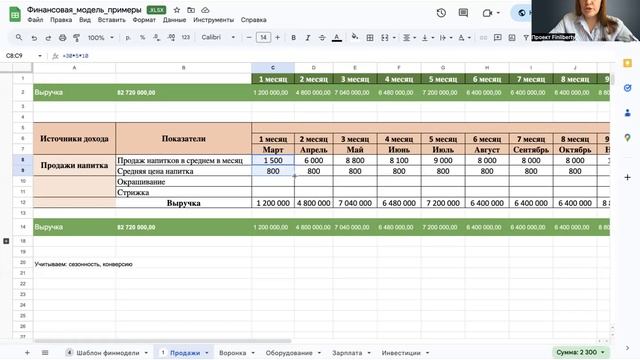Switch to Шаблон финмодели sheet tab

107,353
